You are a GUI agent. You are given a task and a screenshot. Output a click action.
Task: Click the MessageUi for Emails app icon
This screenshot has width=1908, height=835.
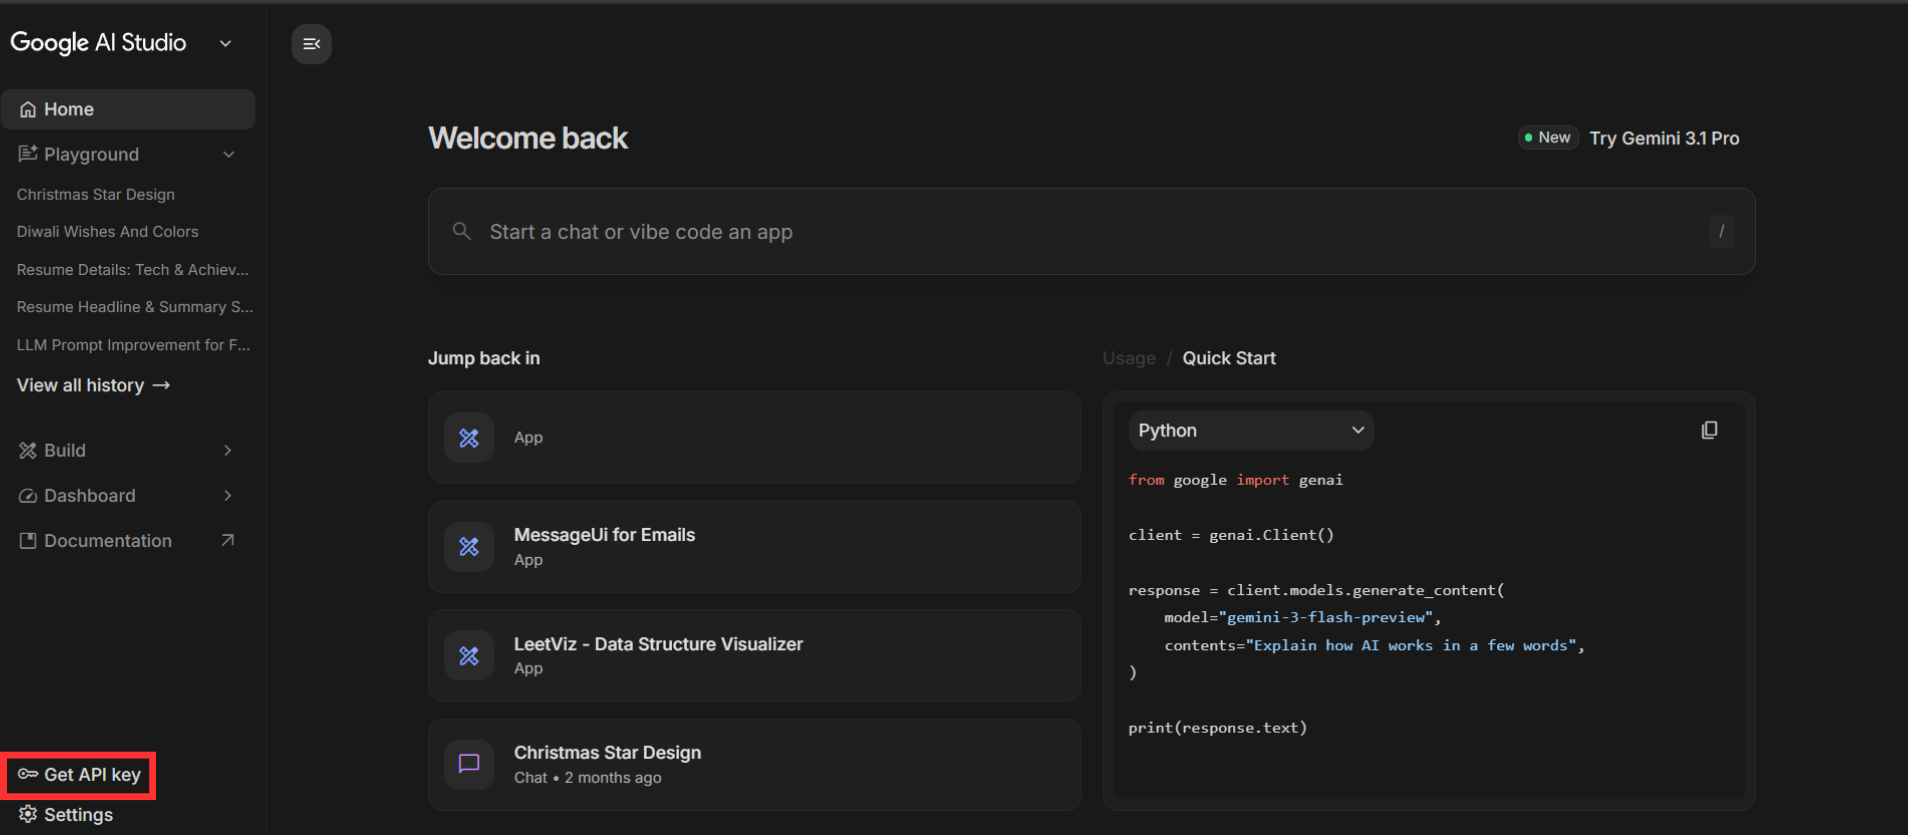click(469, 547)
